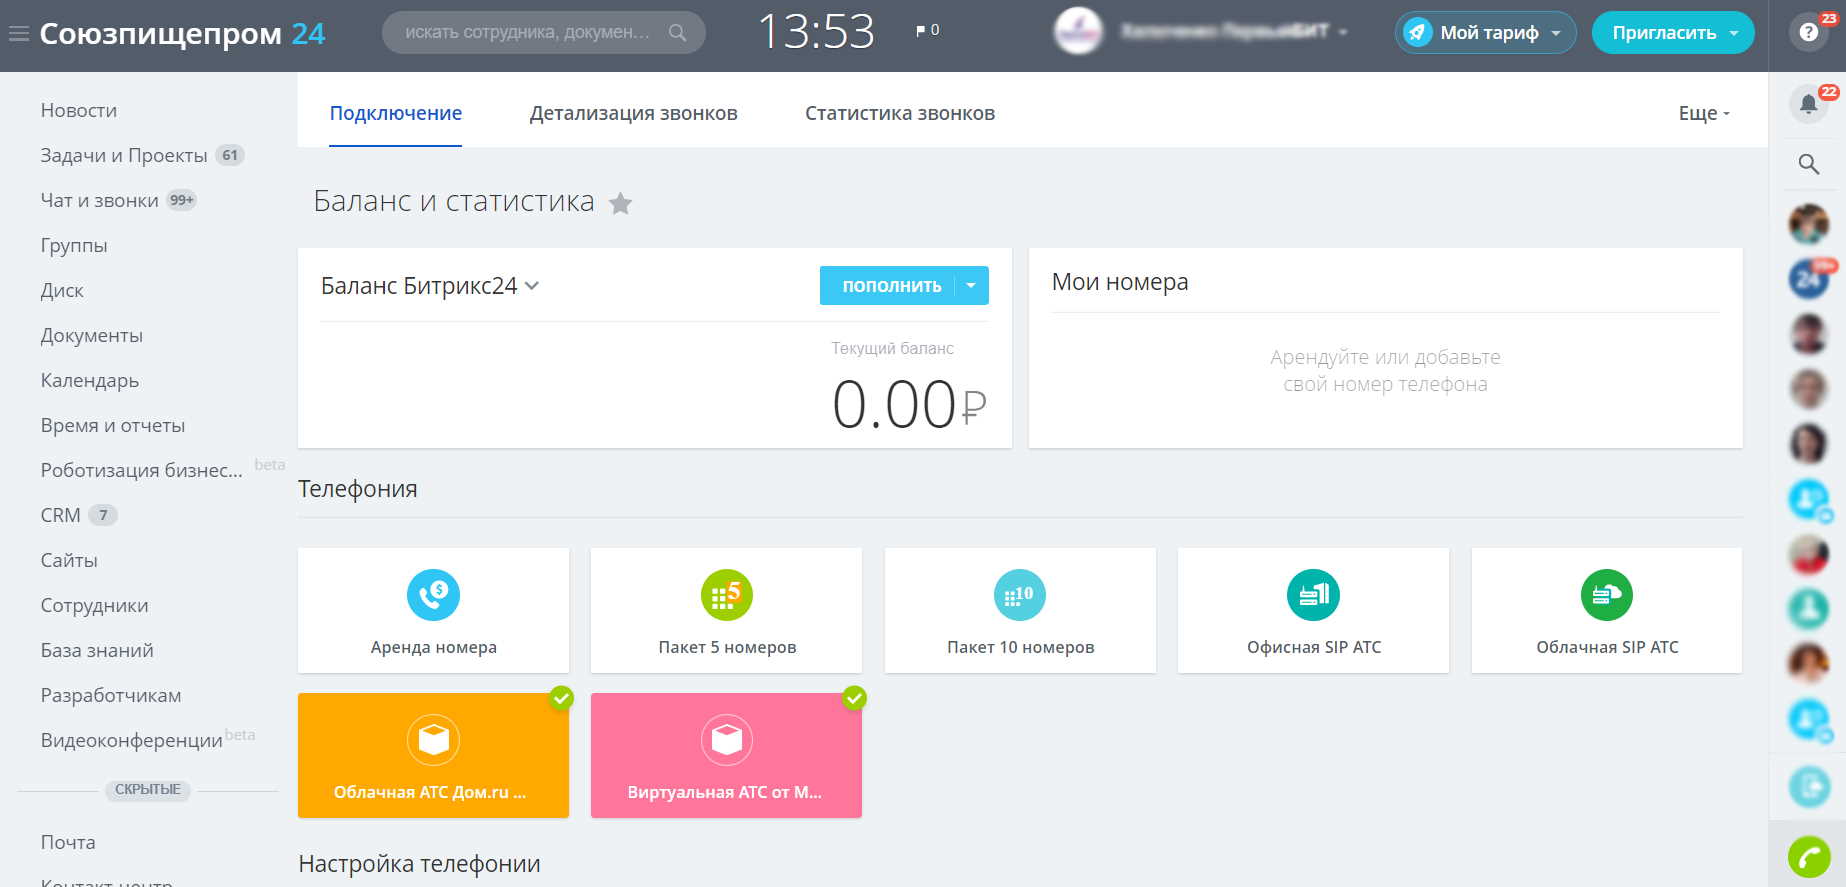
Task: Click the Пополнить button
Action: coord(890,286)
